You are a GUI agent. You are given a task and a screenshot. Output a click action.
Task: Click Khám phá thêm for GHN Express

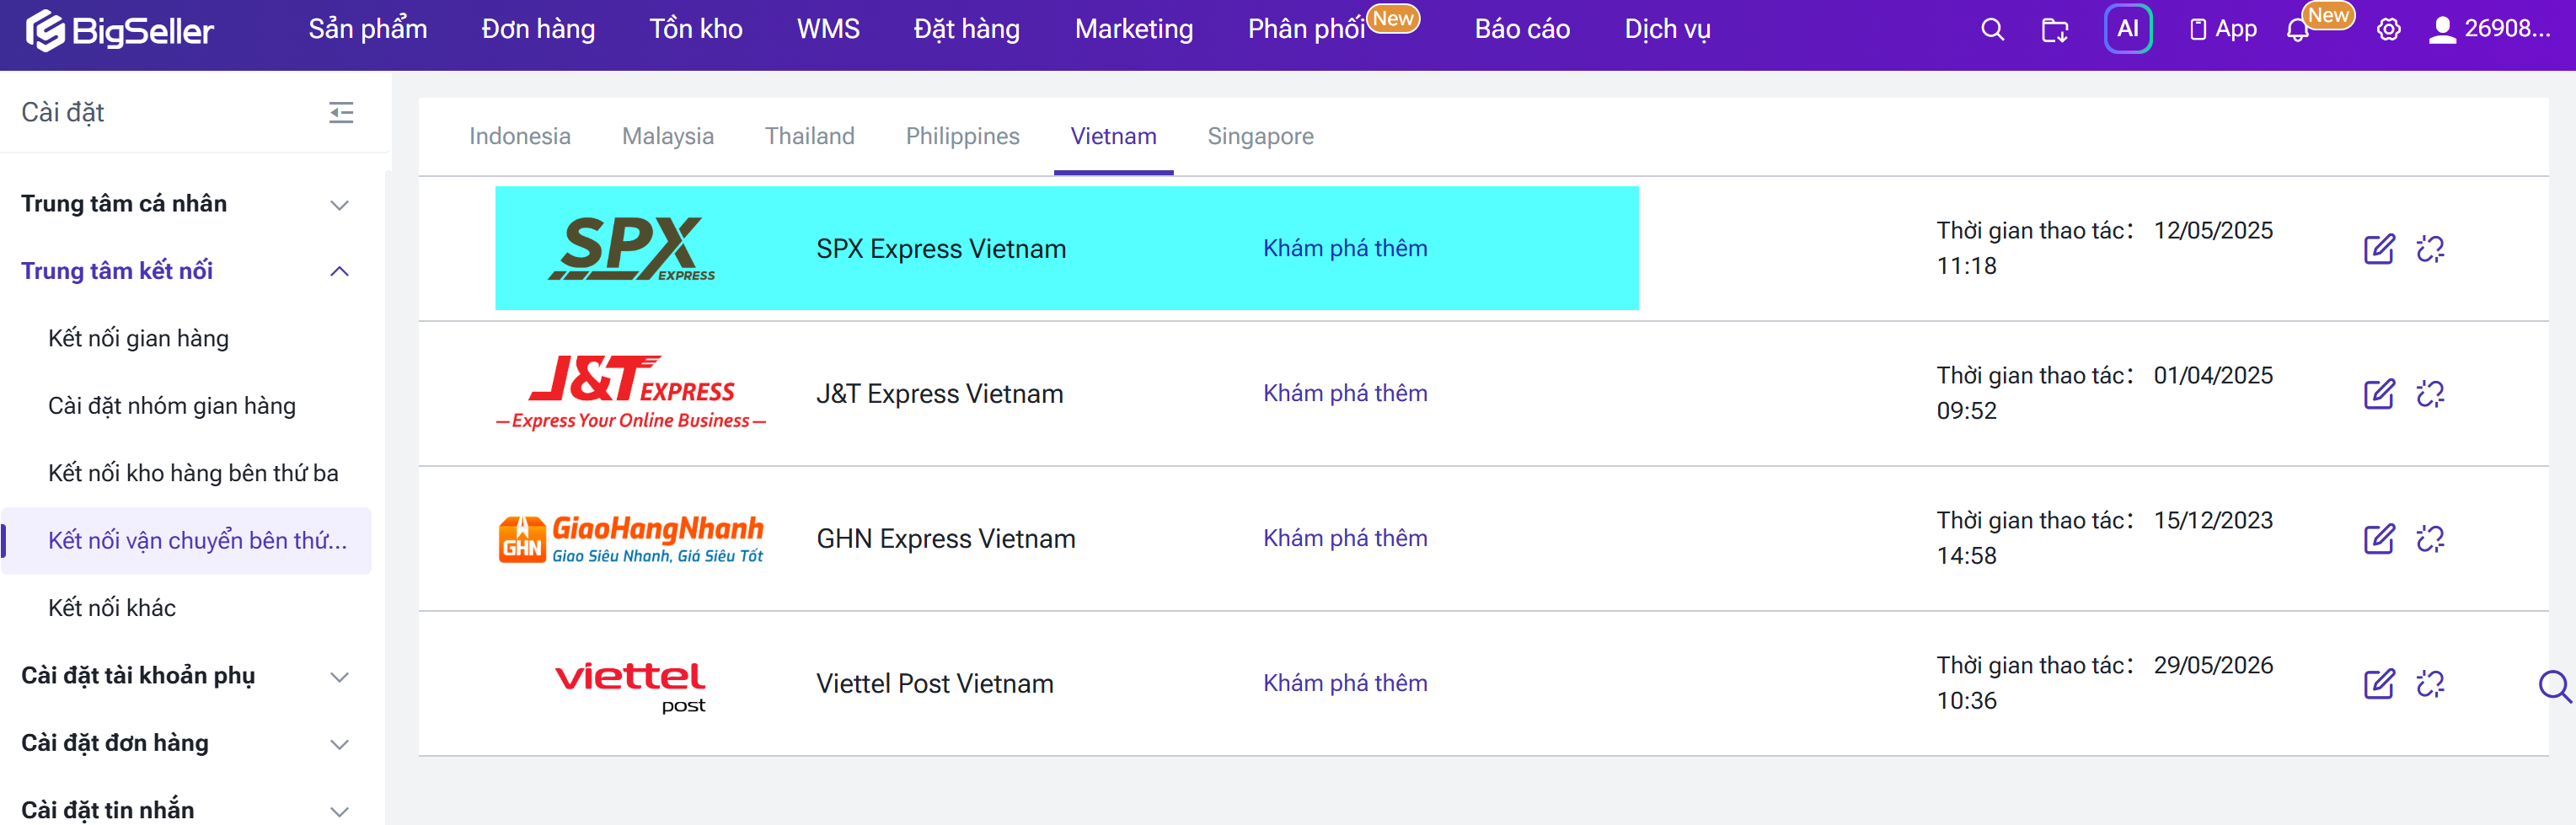coord(1345,538)
